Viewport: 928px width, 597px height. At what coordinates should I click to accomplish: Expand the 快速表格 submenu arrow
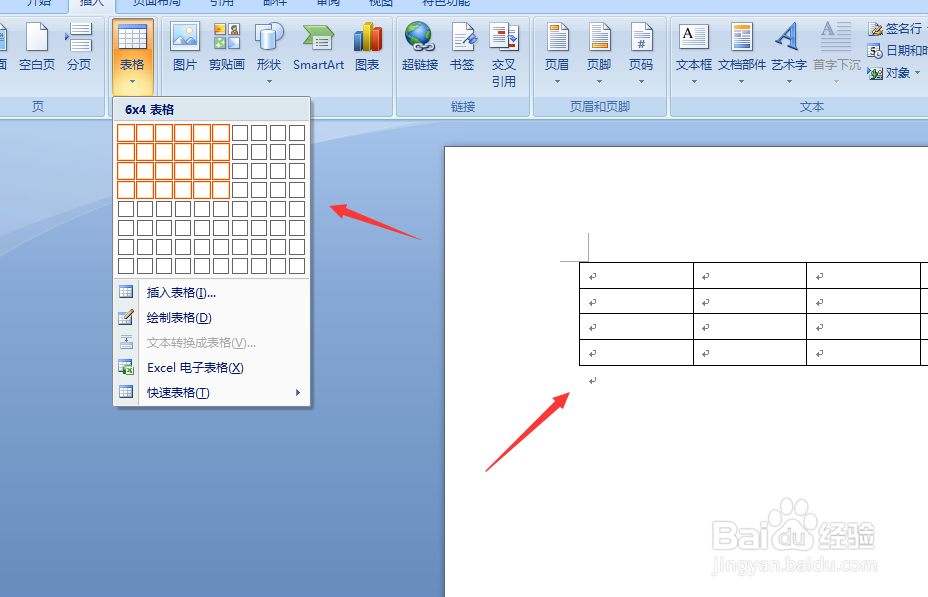[298, 392]
